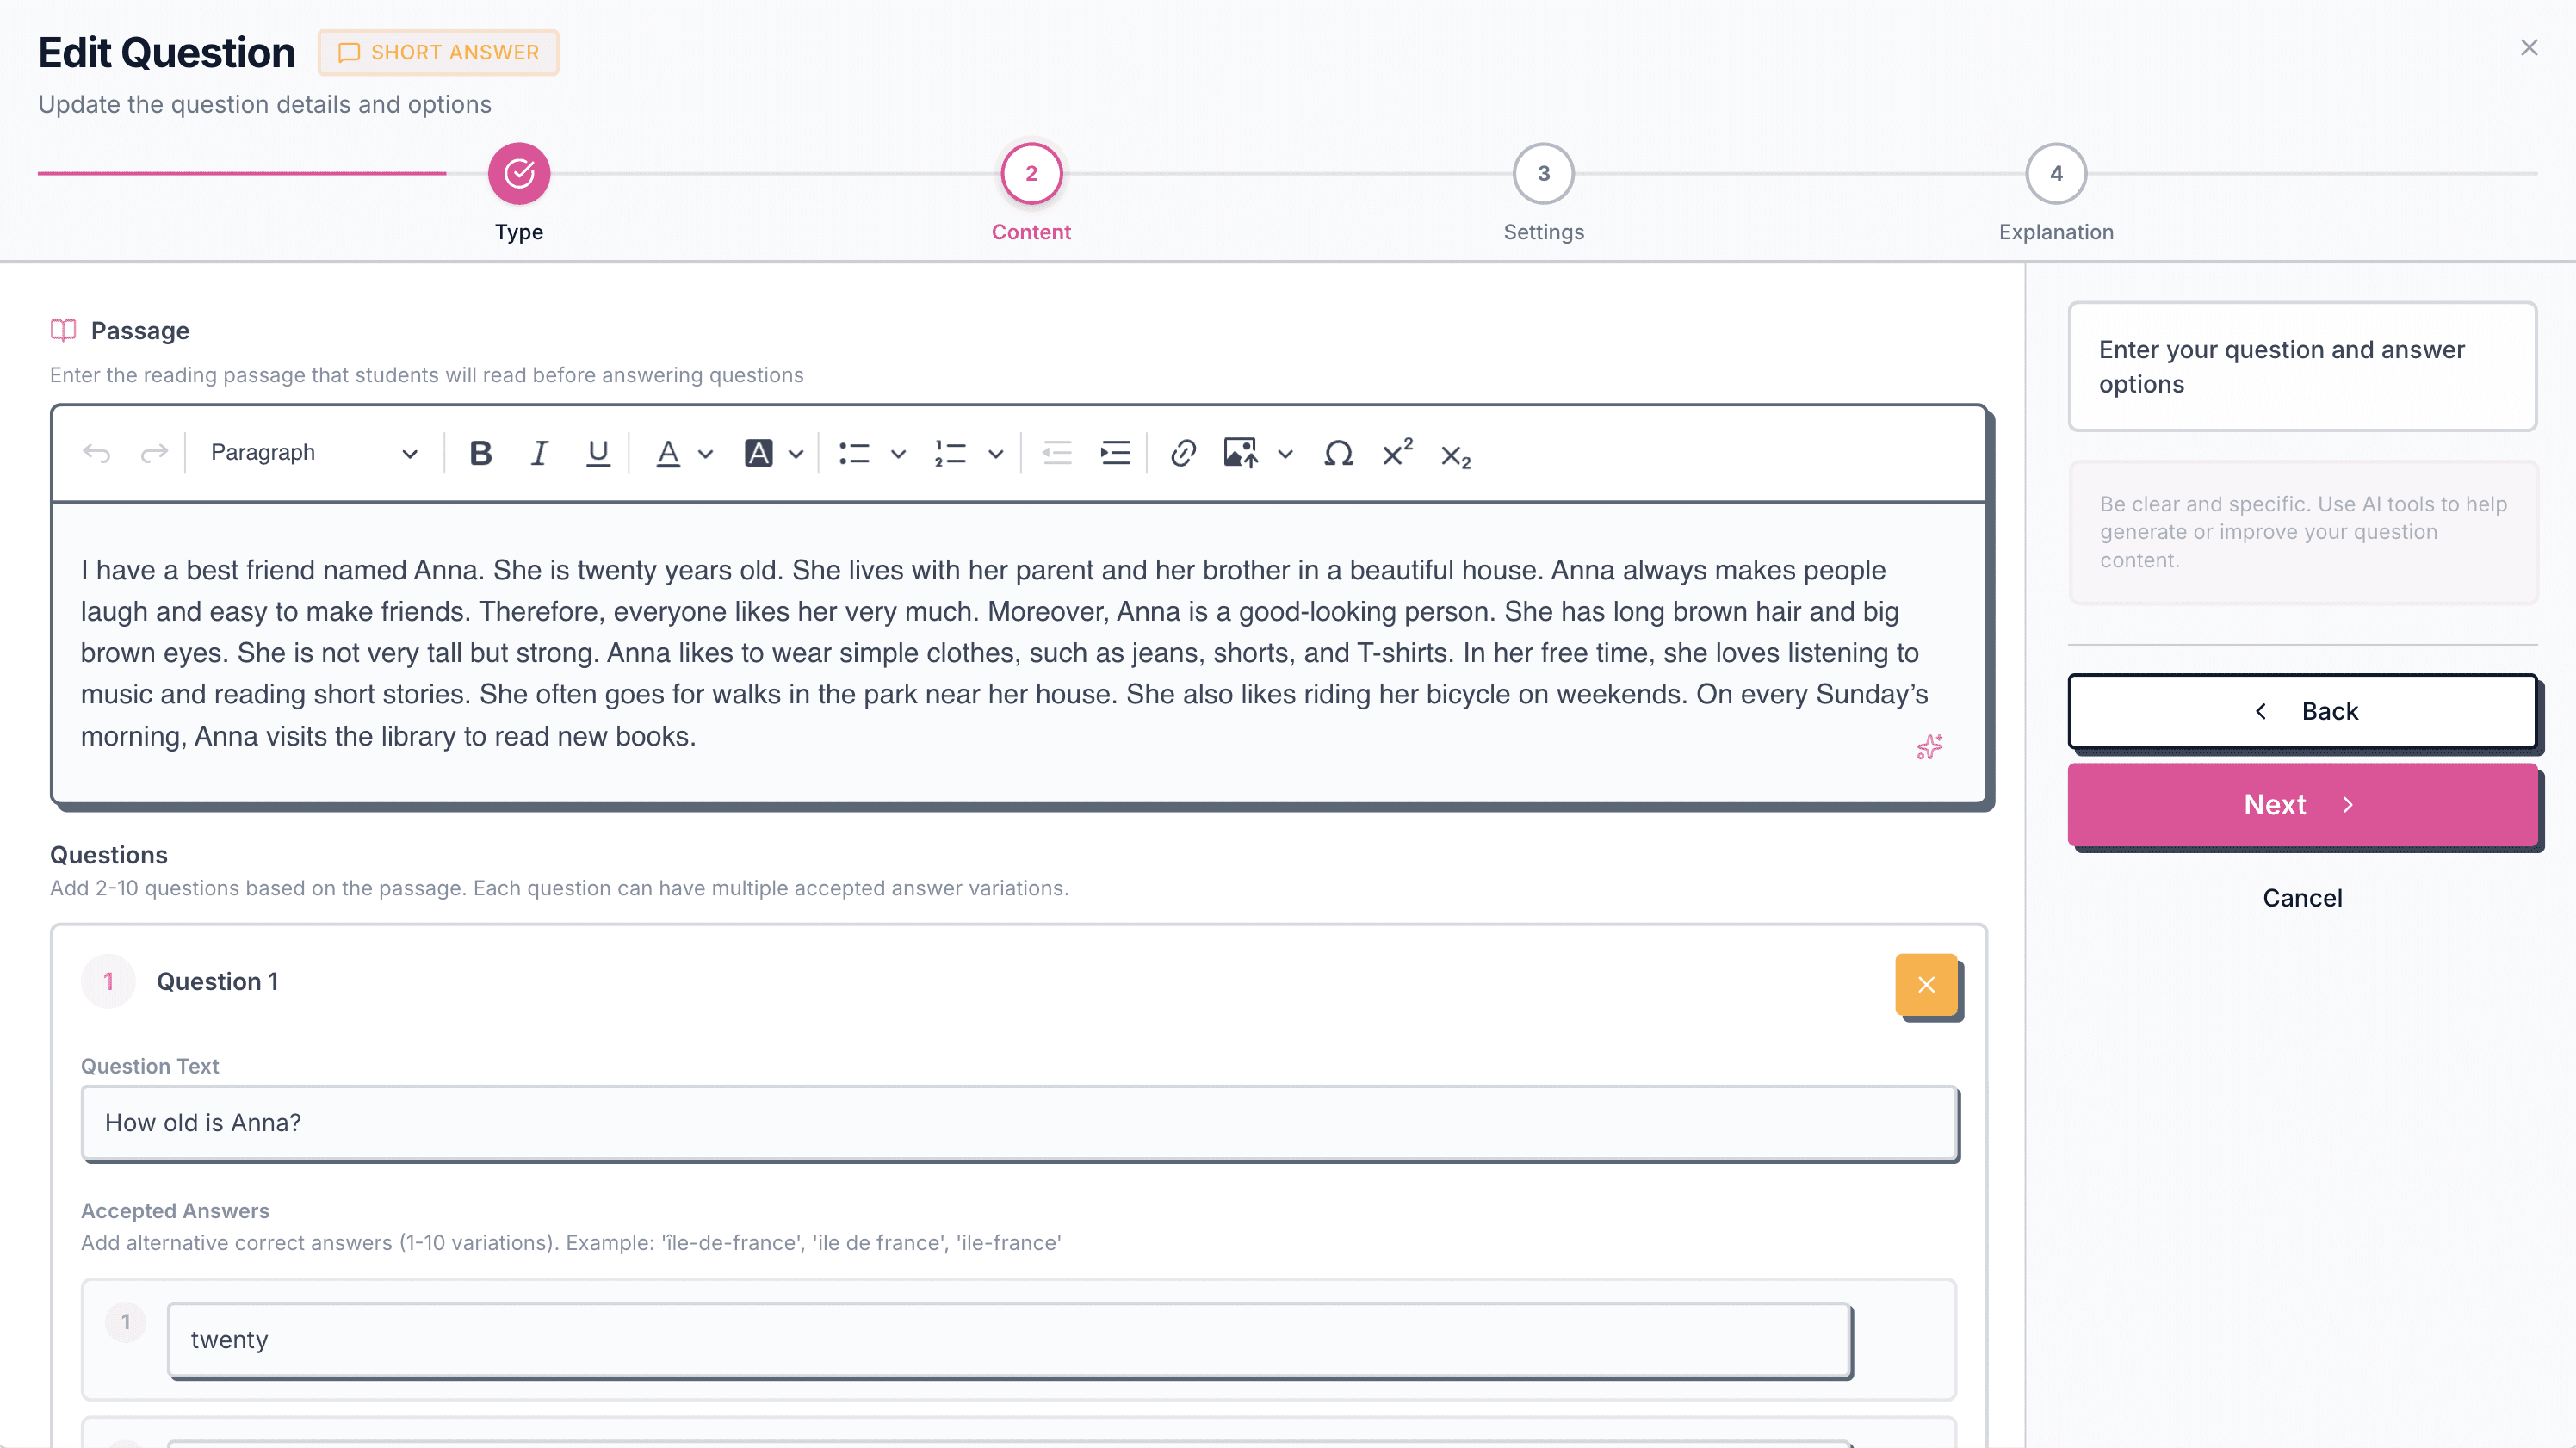Jump to the Explanation step
This screenshot has height=1448, width=2576.
[2055, 174]
